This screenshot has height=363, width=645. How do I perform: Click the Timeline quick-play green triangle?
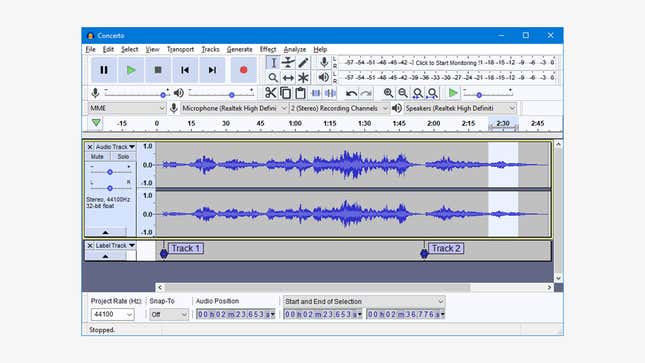[x=96, y=123]
